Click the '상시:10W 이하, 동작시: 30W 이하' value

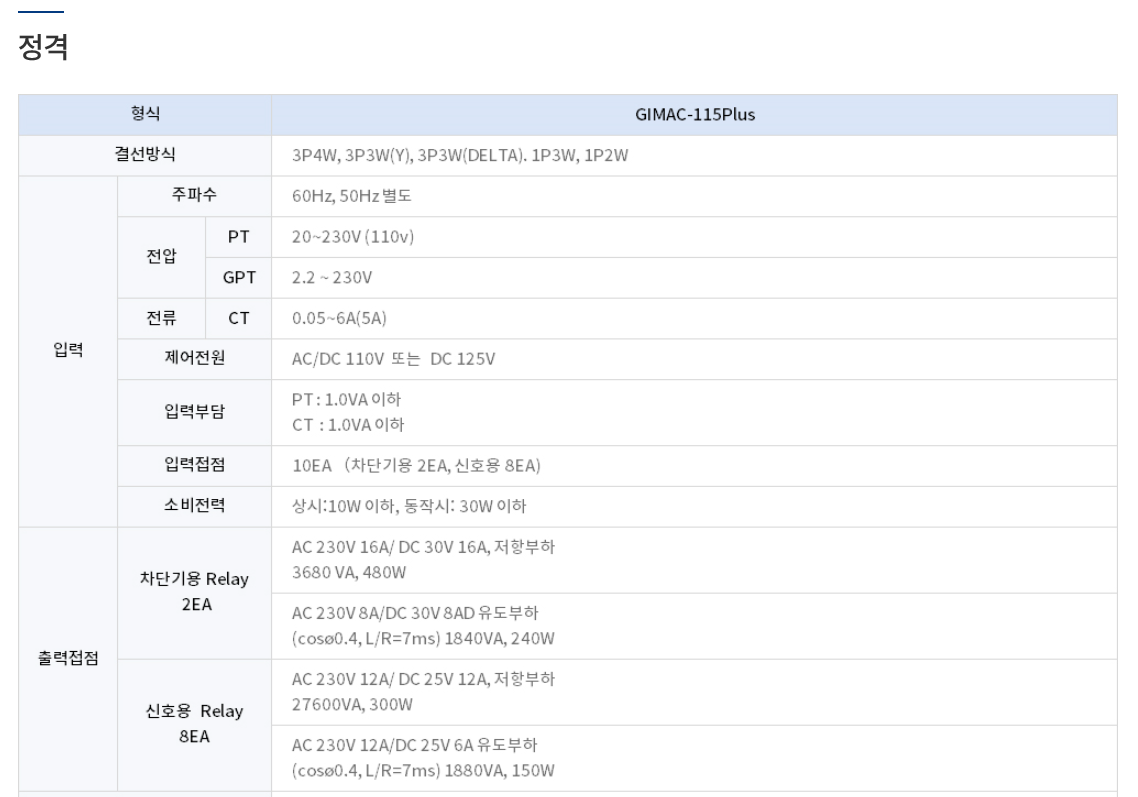[x=409, y=506]
